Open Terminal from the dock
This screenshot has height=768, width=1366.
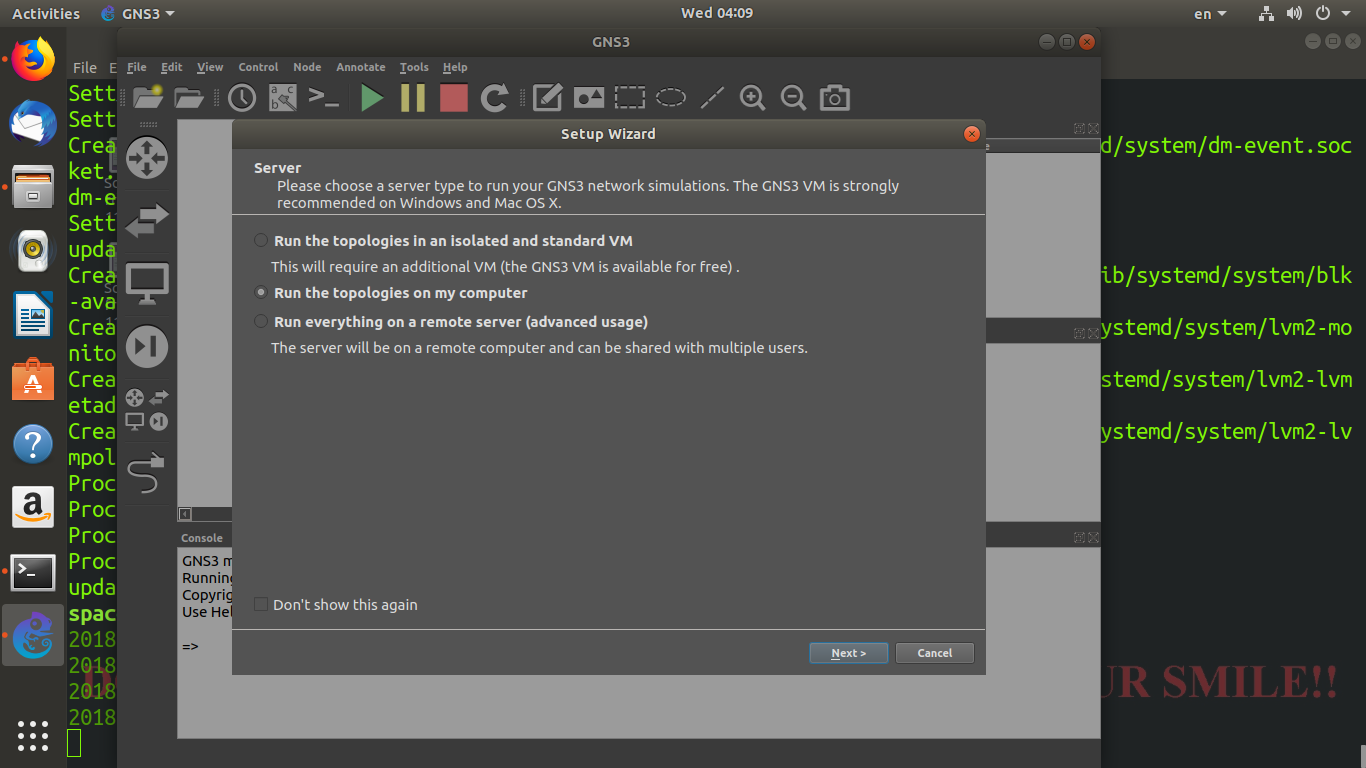33,572
